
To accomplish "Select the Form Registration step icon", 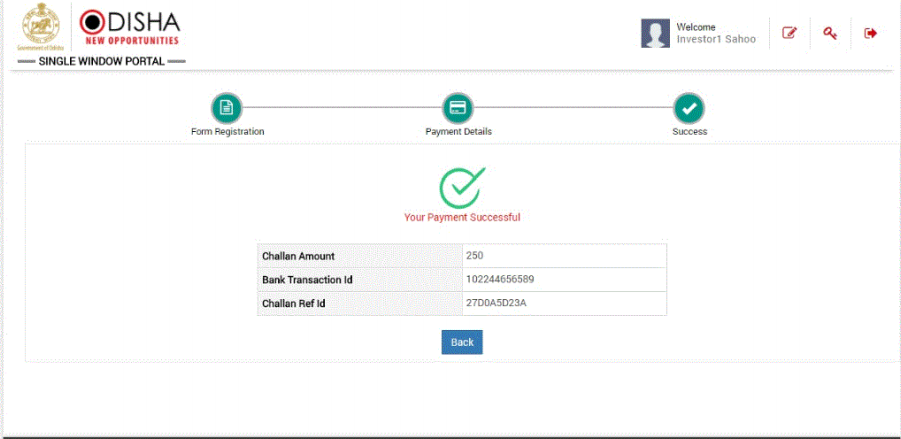I will coord(227,108).
